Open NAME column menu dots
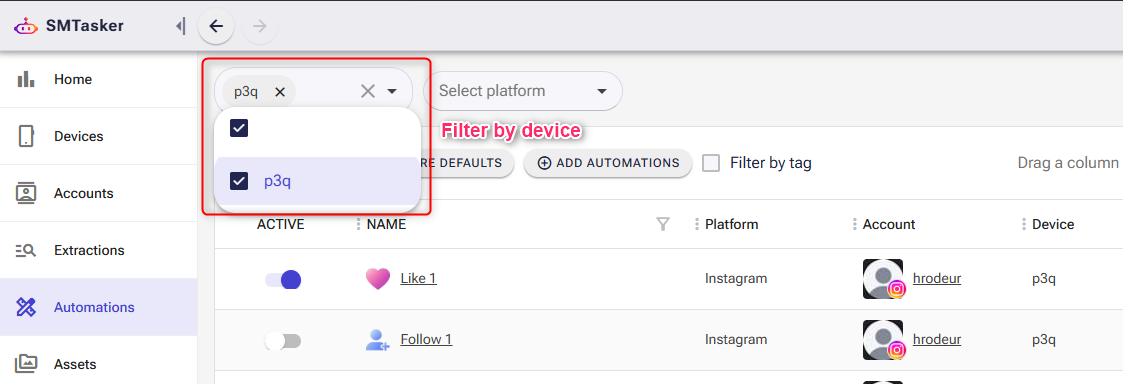The width and height of the screenshot is (1123, 384). coord(359,224)
